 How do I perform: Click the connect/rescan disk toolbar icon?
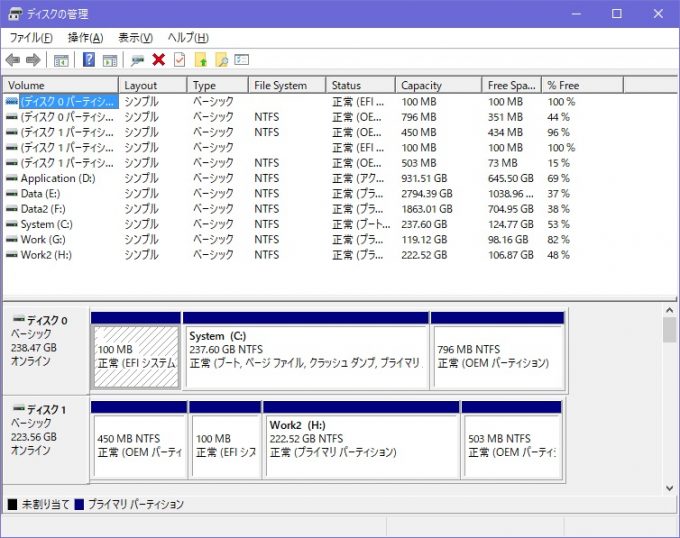(137, 60)
